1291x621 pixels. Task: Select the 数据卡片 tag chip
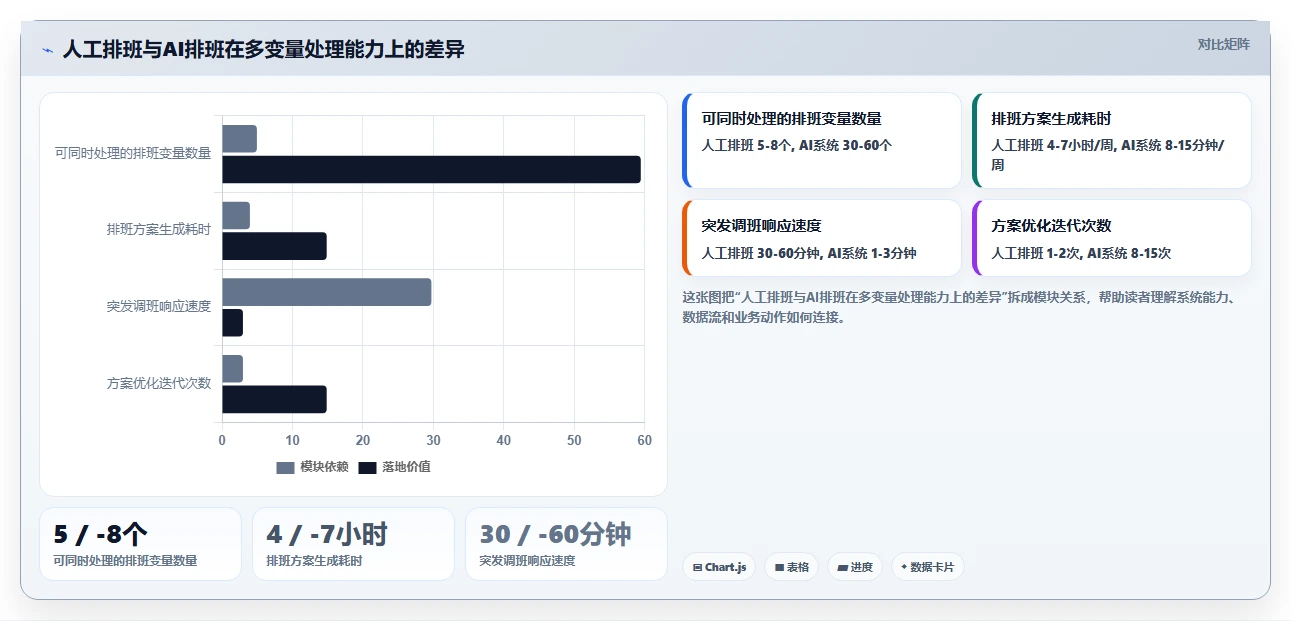click(928, 567)
